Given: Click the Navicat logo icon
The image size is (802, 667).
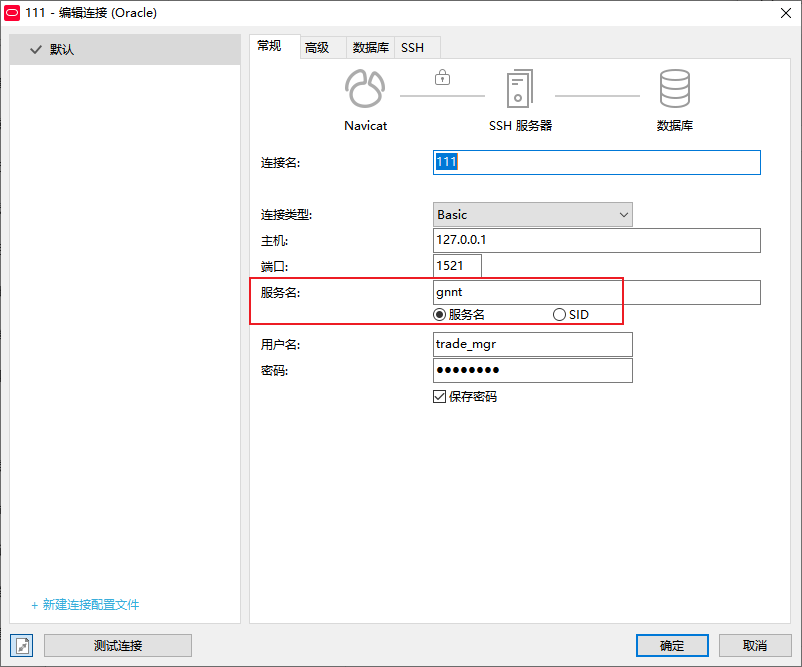Looking at the screenshot, I should tap(365, 88).
